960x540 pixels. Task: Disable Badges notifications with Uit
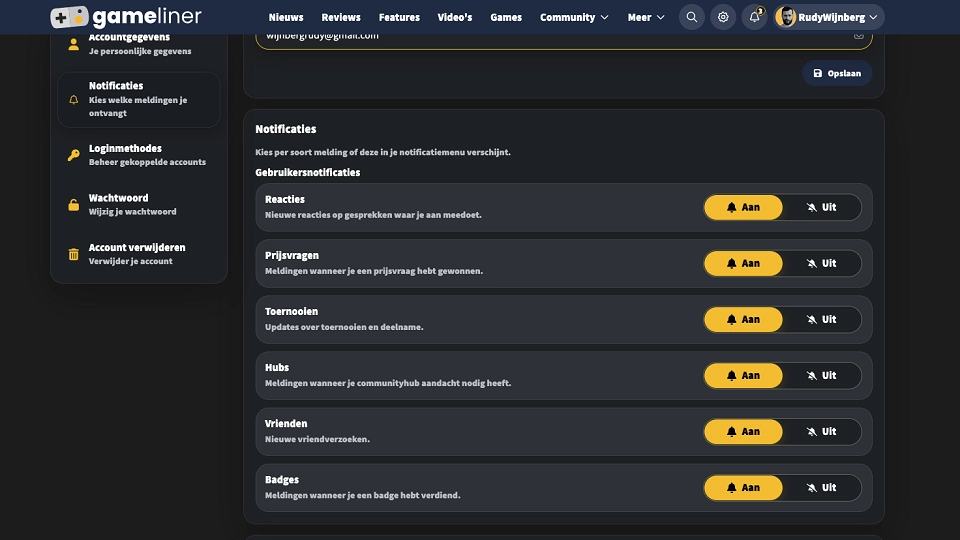pos(822,488)
